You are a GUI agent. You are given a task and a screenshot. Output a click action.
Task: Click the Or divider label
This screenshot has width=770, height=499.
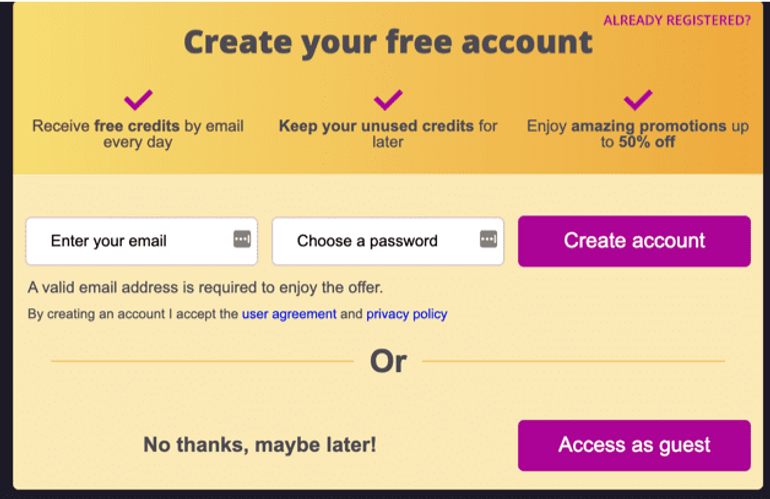pyautogui.click(x=388, y=361)
